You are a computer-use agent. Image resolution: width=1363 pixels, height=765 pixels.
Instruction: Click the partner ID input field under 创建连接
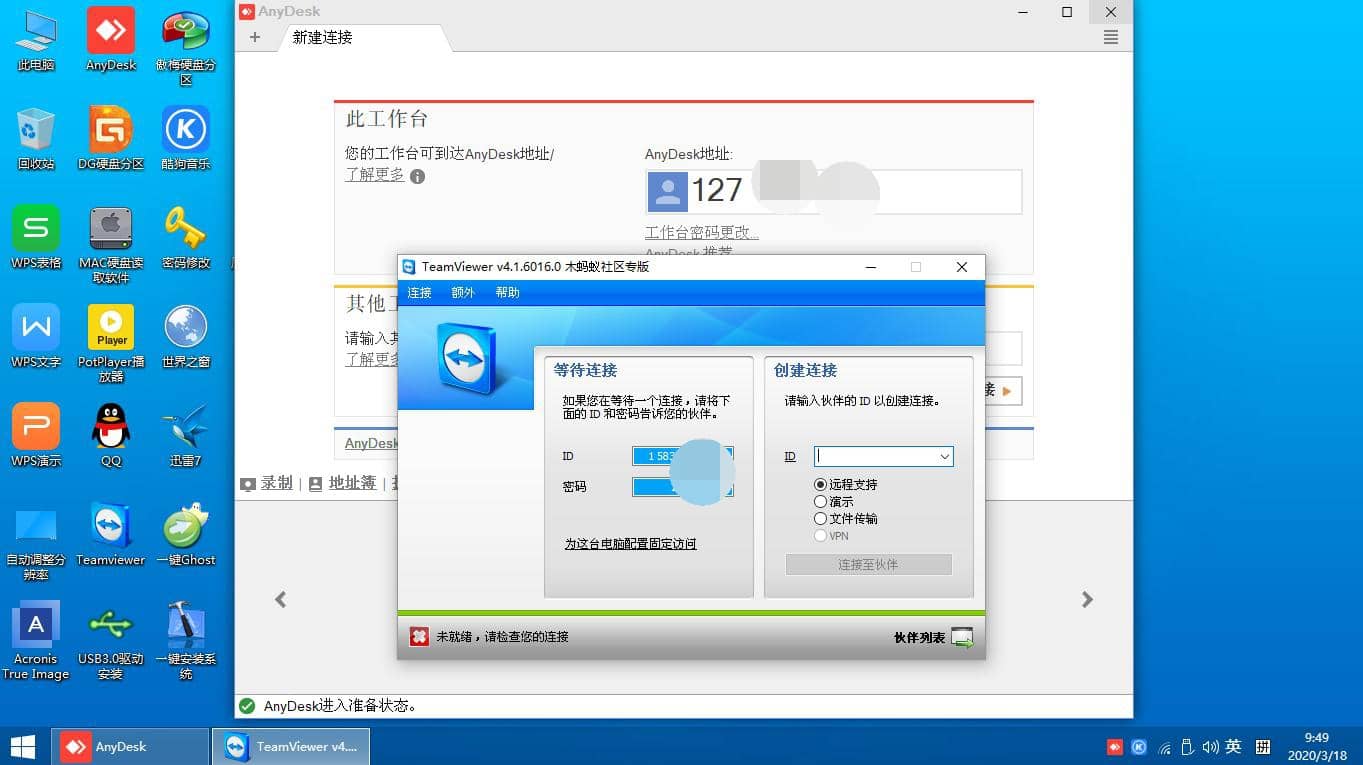(x=875, y=456)
